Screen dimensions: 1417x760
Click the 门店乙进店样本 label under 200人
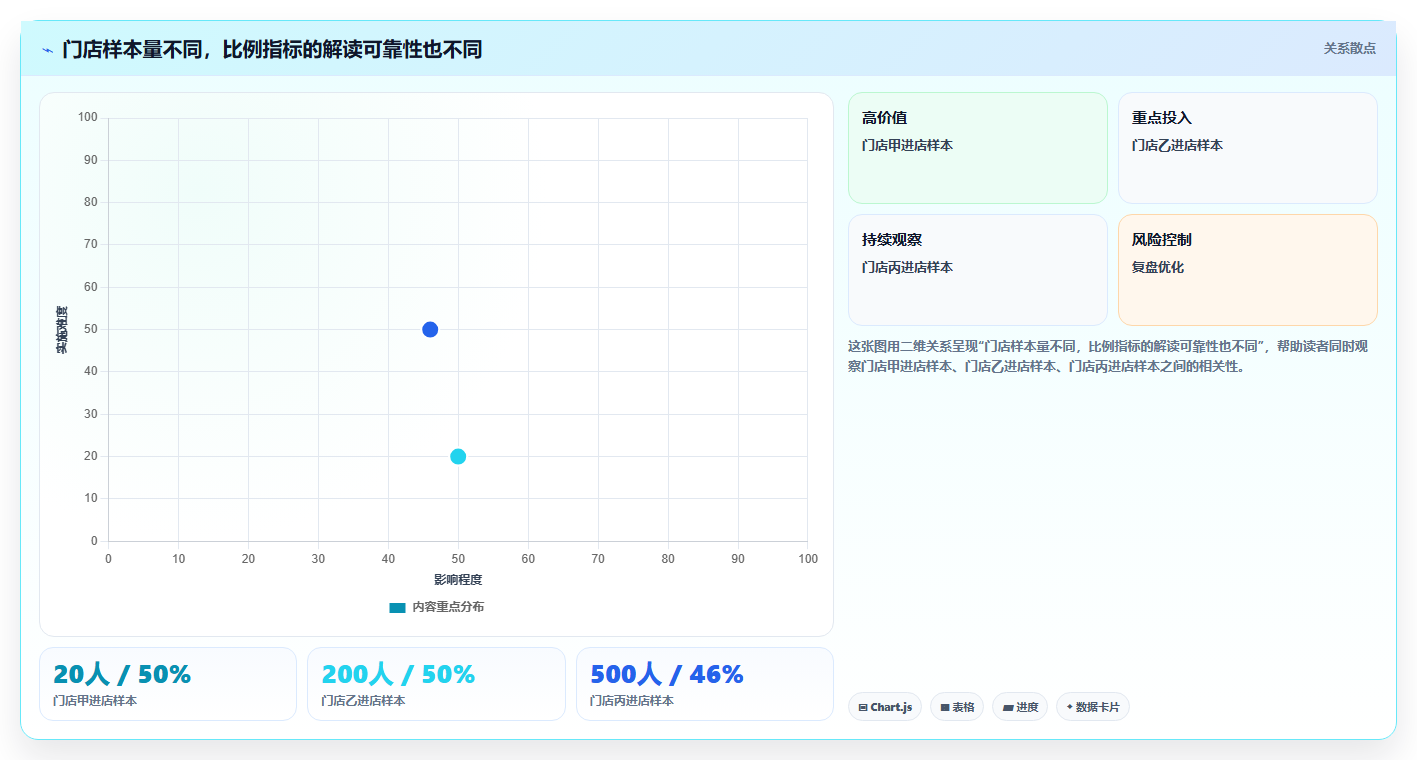[x=363, y=701]
